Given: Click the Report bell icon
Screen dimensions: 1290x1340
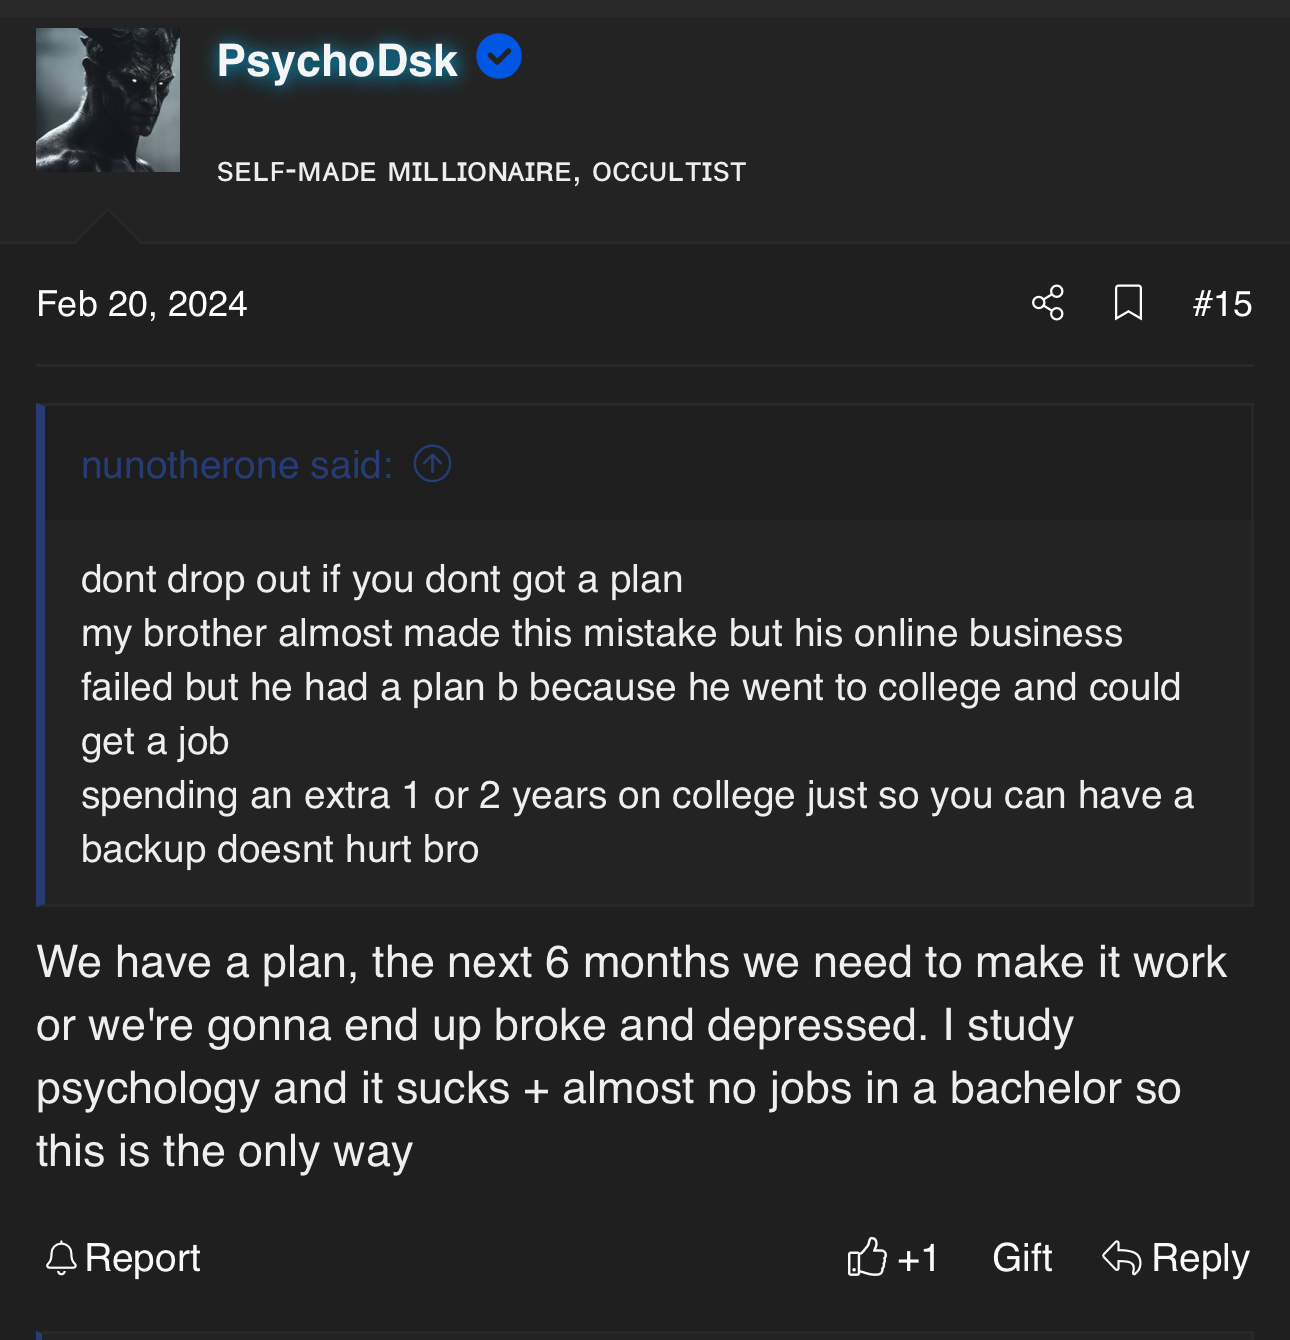Looking at the screenshot, I should (x=61, y=1258).
